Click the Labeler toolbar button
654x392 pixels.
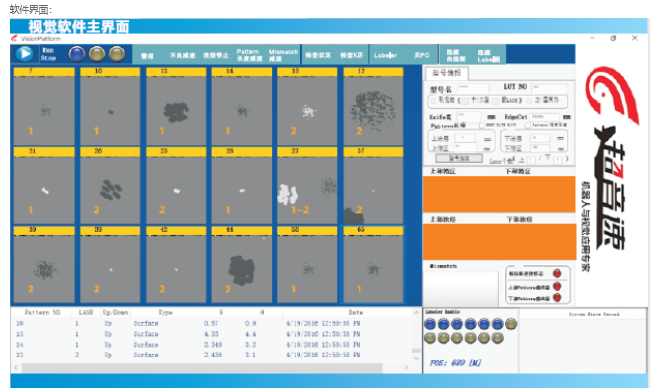pyautogui.click(x=385, y=55)
